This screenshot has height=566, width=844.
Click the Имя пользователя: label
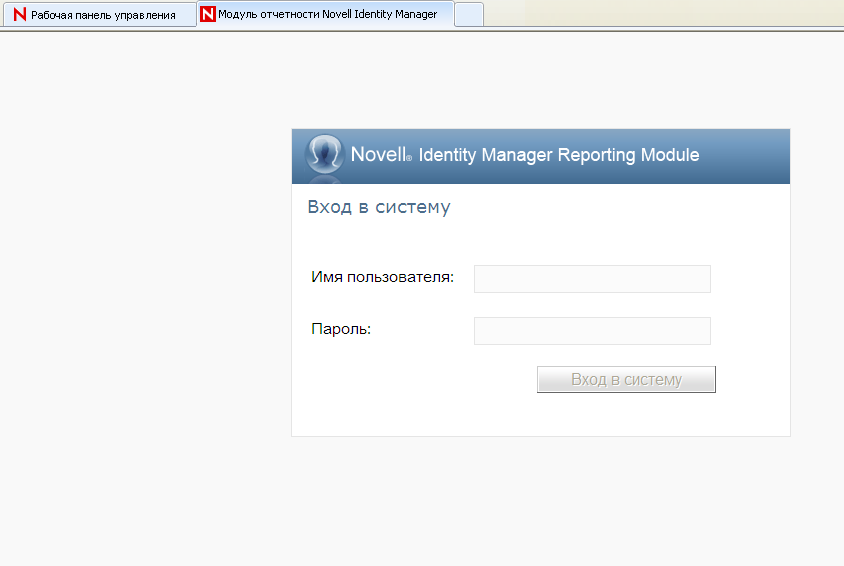pos(382,277)
